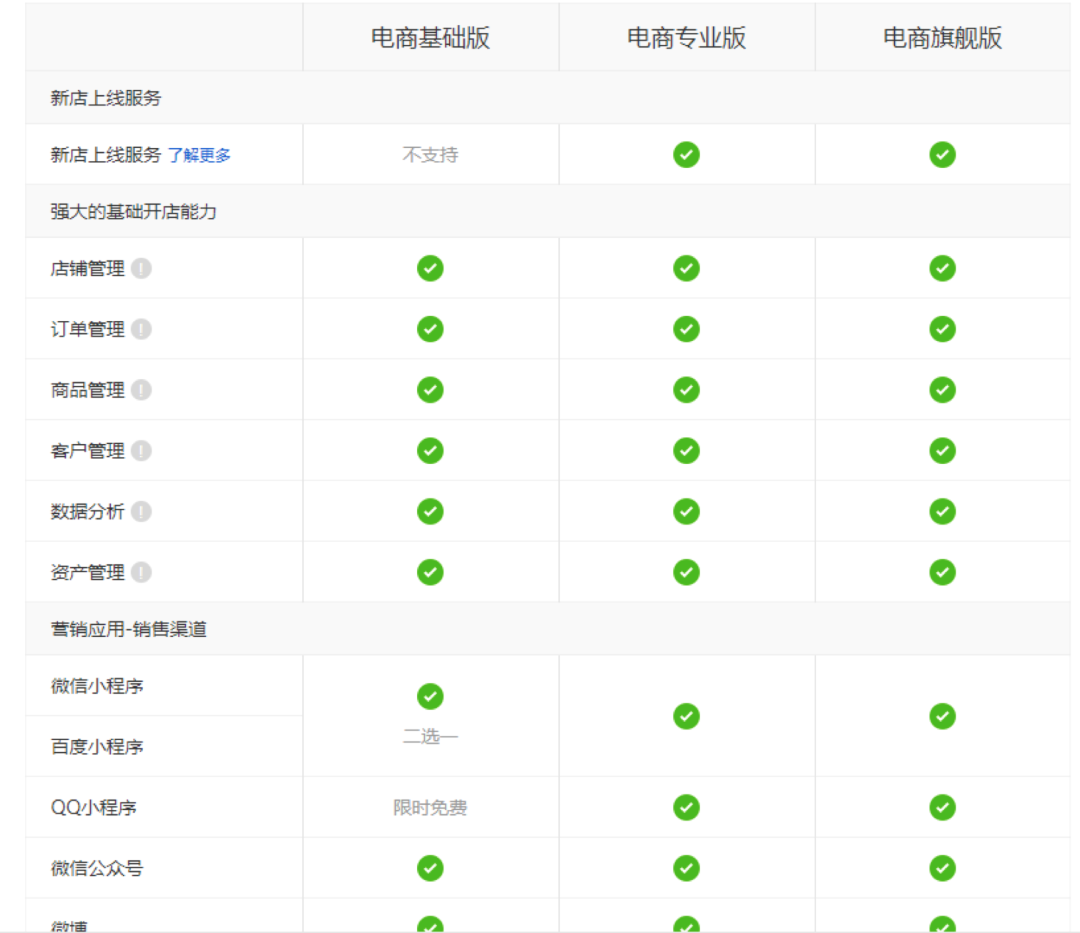Click 电商旗舰版 checkmark in QQ小程序 row
This screenshot has width=1080, height=933.
coord(942,808)
